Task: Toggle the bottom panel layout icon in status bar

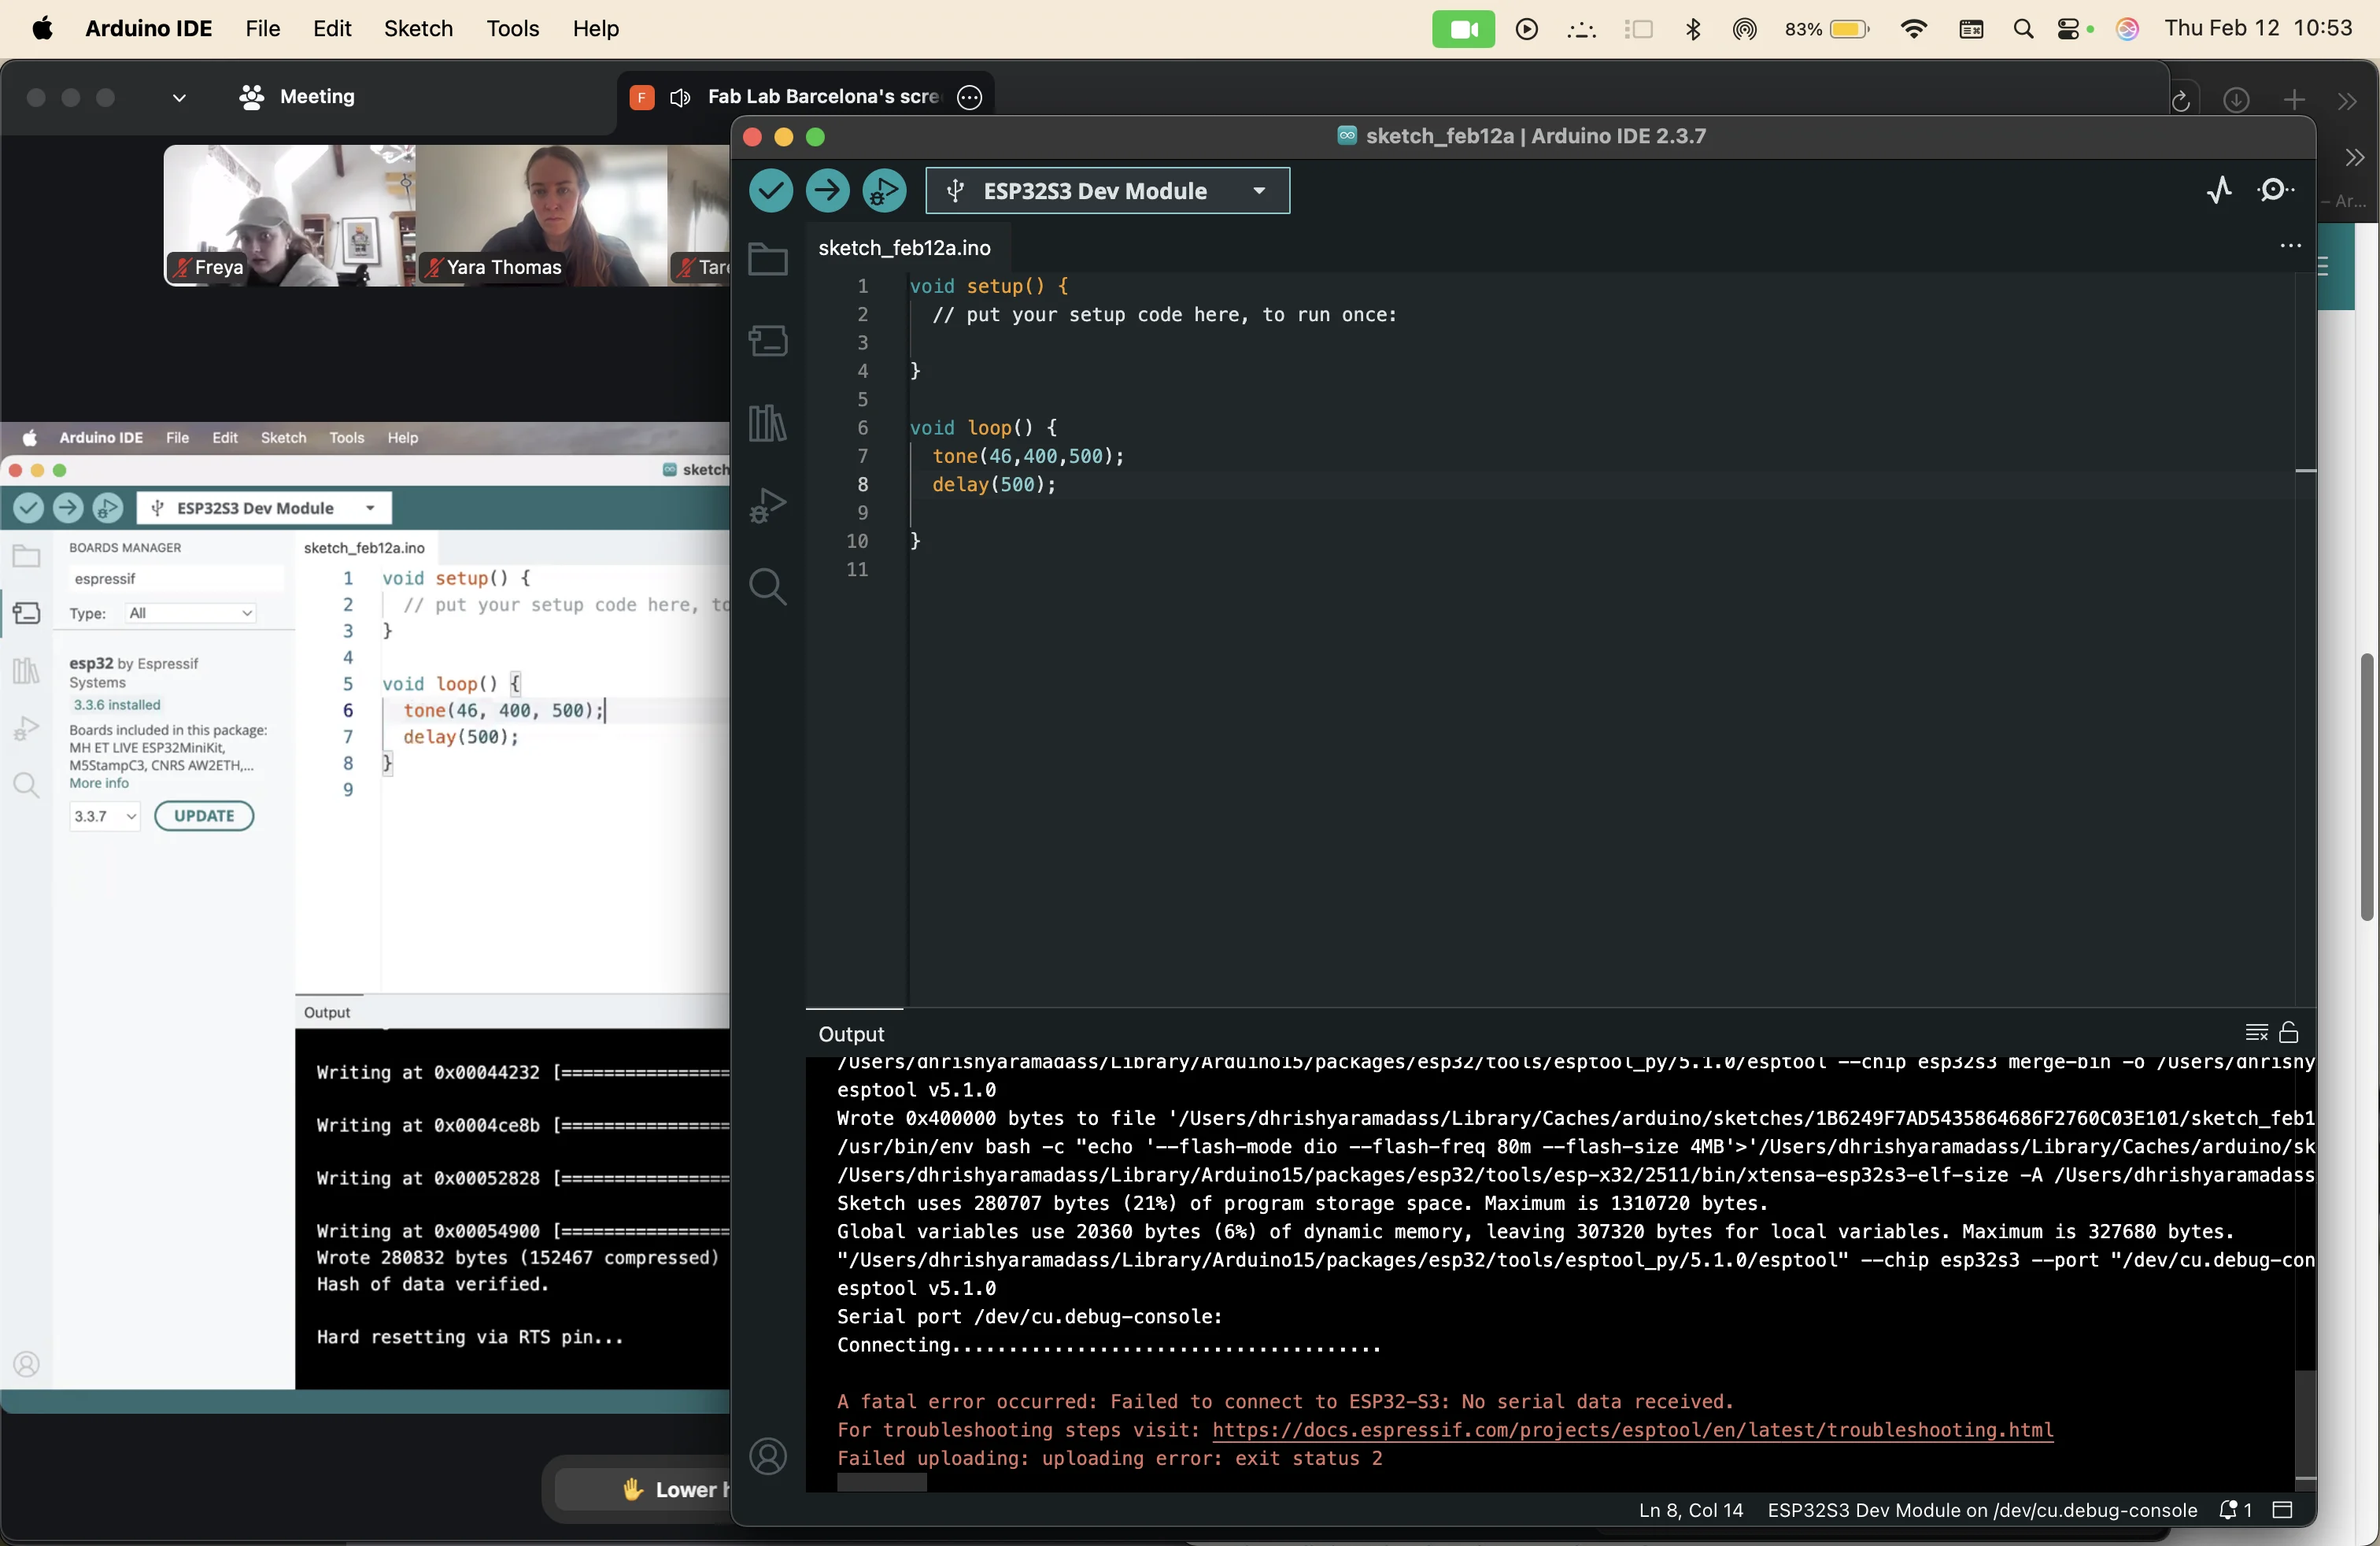Action: point(2282,1510)
